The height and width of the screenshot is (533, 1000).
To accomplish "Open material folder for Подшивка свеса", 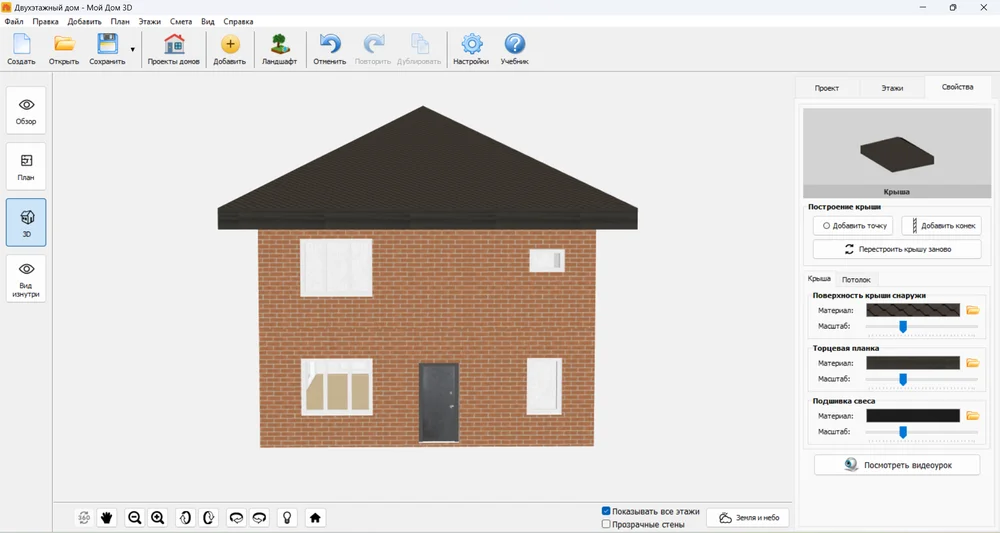I will (973, 416).
